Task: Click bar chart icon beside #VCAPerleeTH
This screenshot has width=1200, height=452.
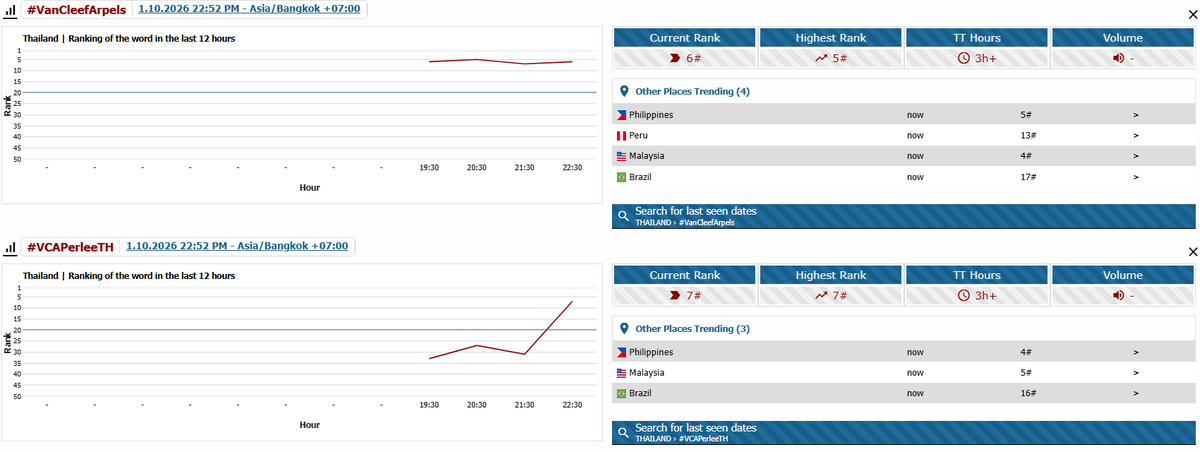Action: [13, 247]
